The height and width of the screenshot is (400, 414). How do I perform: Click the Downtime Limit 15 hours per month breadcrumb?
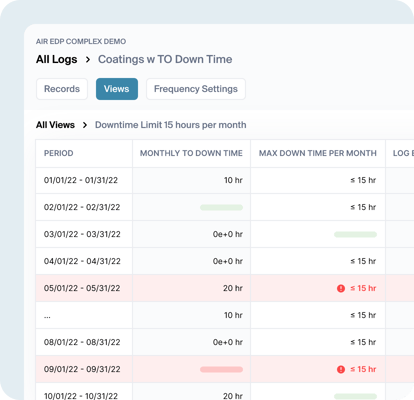(x=171, y=125)
